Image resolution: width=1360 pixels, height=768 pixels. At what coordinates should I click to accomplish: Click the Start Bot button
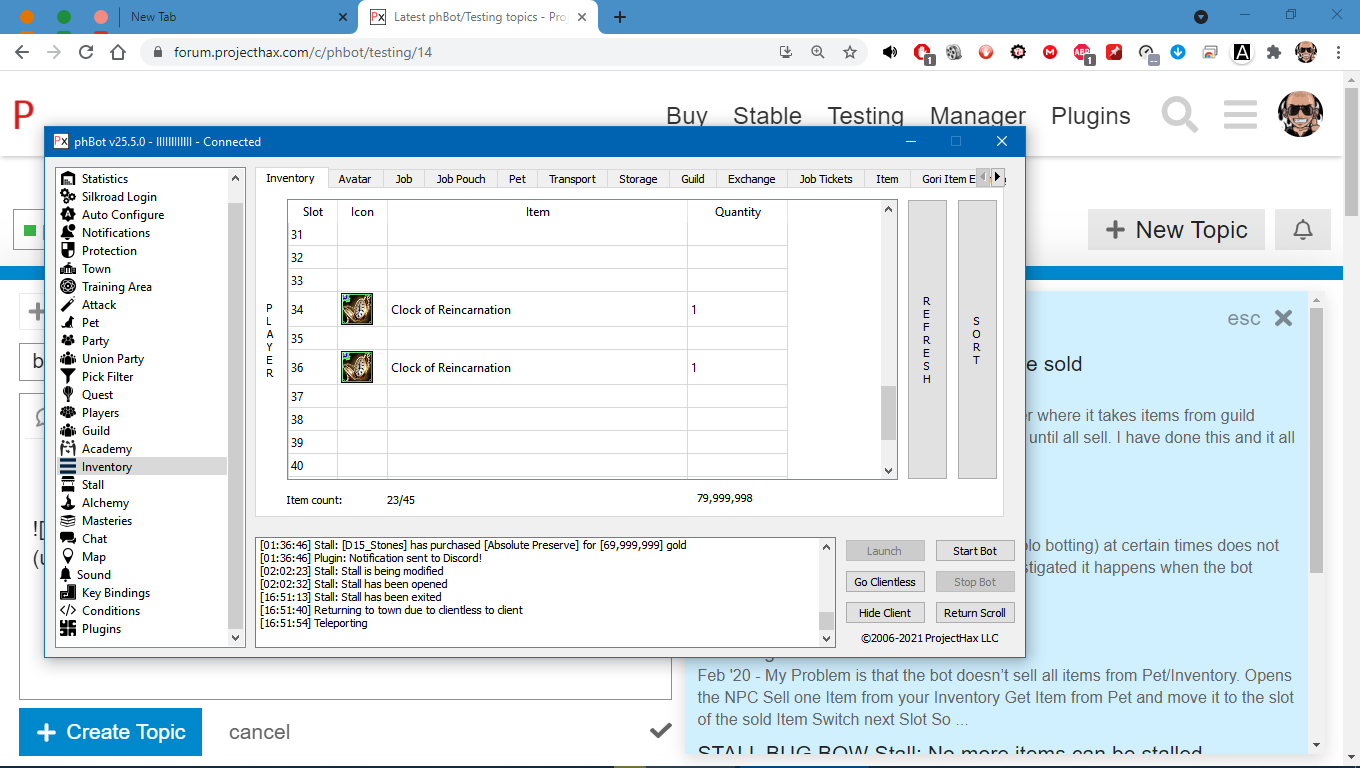point(974,551)
